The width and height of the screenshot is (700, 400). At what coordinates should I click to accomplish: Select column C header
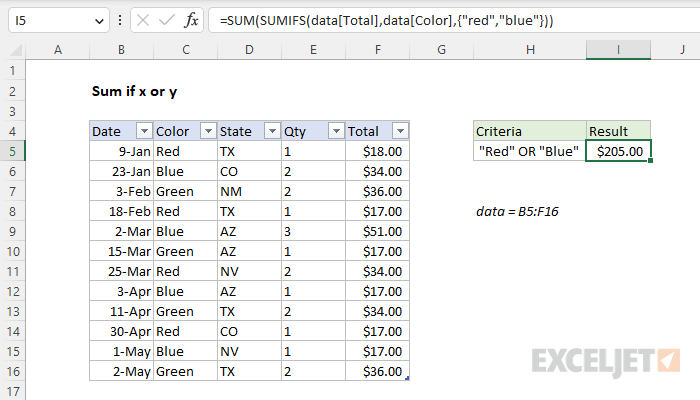coord(186,50)
